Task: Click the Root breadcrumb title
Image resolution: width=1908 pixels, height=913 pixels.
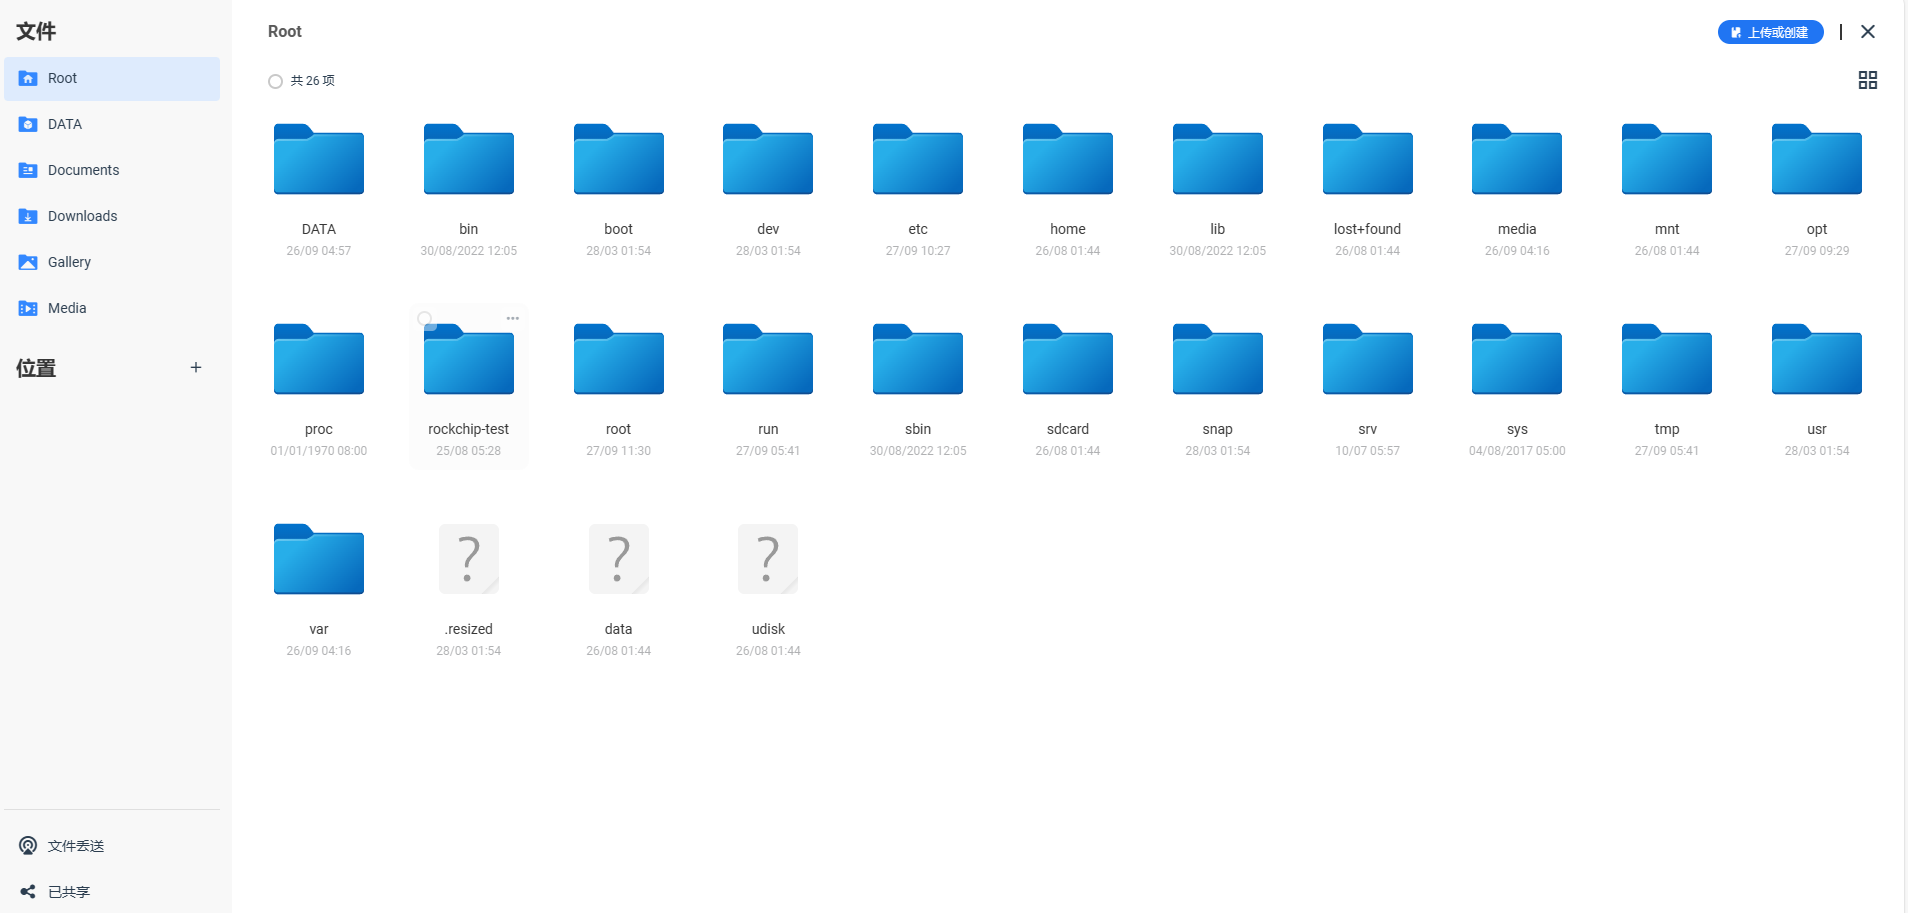Action: 285,32
